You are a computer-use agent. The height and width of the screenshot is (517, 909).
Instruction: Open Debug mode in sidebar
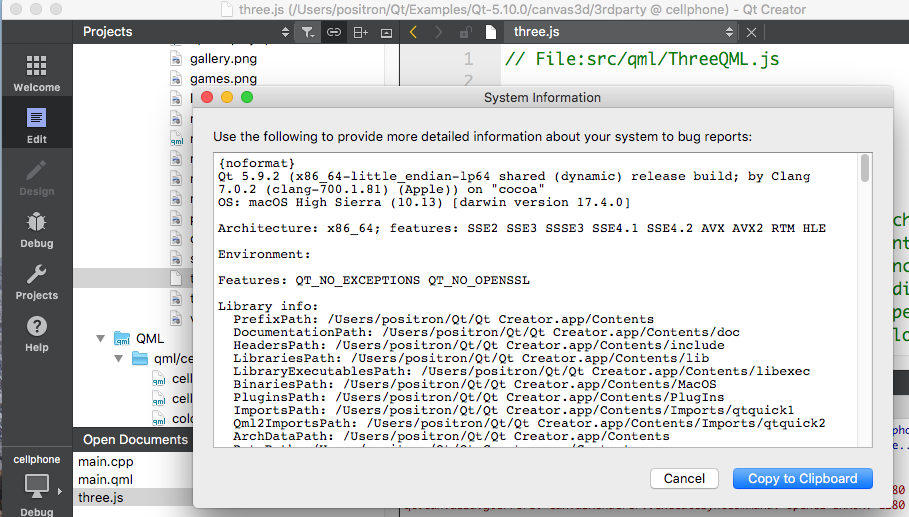(x=36, y=229)
